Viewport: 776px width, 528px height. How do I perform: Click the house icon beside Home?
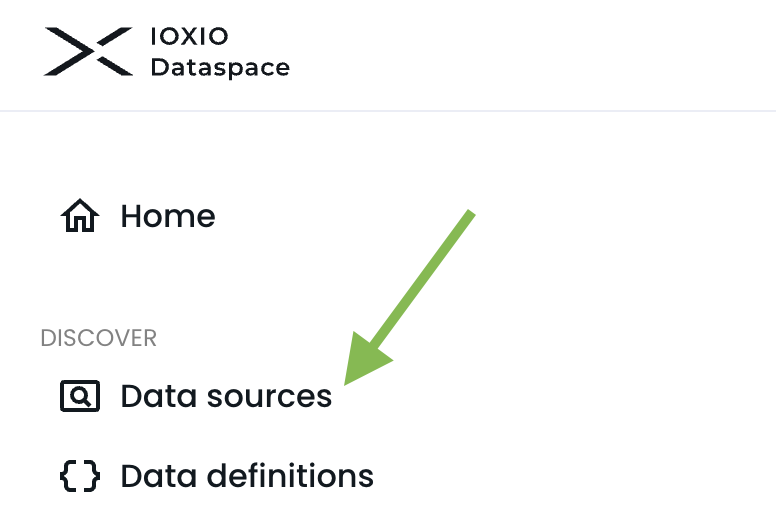click(80, 216)
